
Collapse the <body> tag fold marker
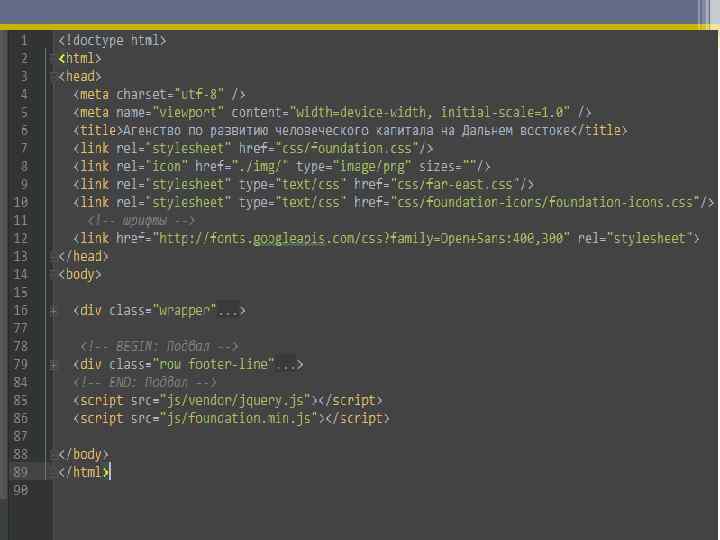(53, 275)
